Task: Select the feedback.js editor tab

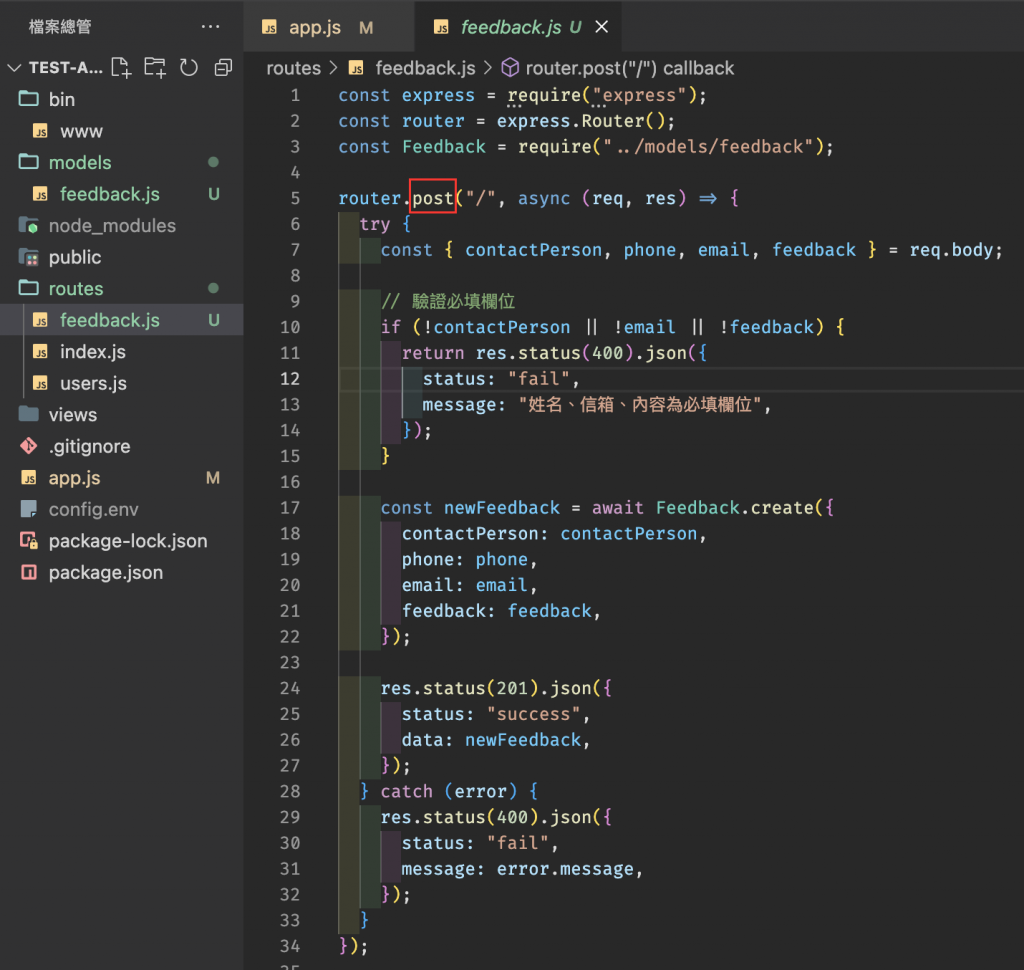Action: (510, 27)
